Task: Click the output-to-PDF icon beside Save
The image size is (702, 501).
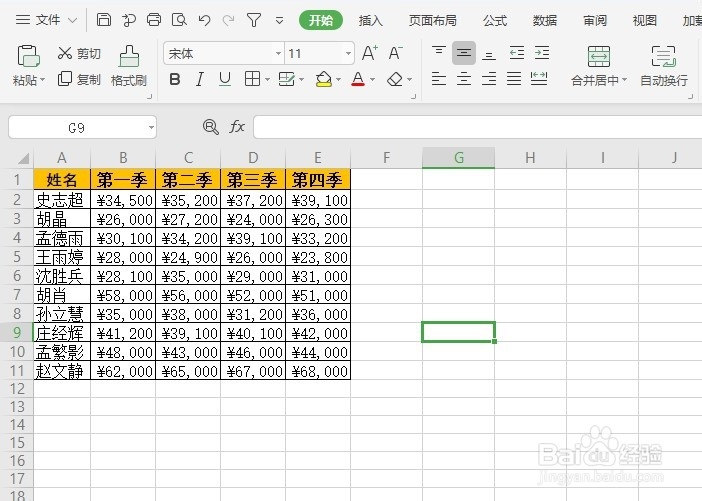Action: [x=129, y=20]
